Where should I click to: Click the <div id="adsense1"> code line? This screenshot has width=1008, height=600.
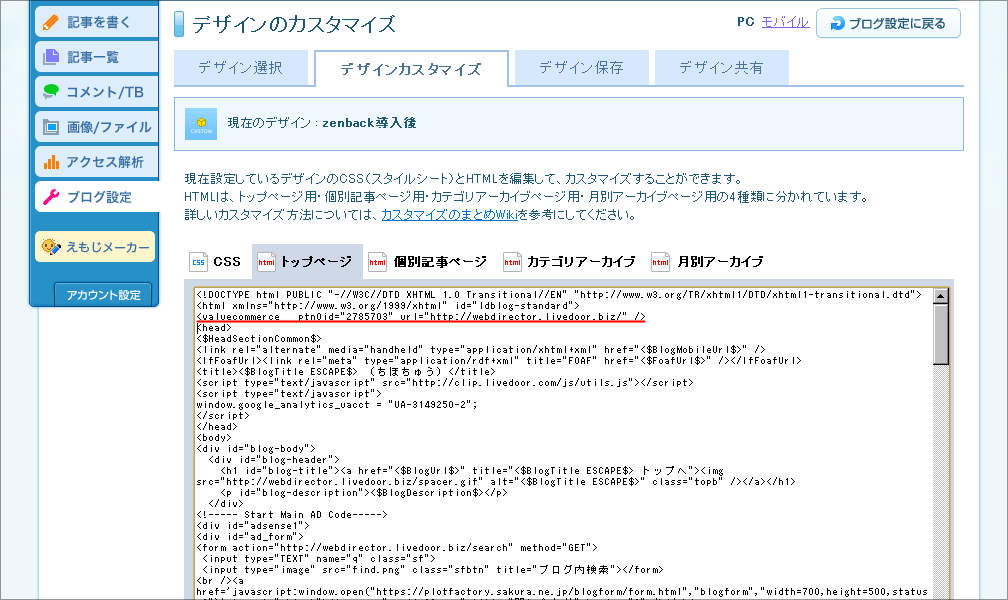click(253, 525)
